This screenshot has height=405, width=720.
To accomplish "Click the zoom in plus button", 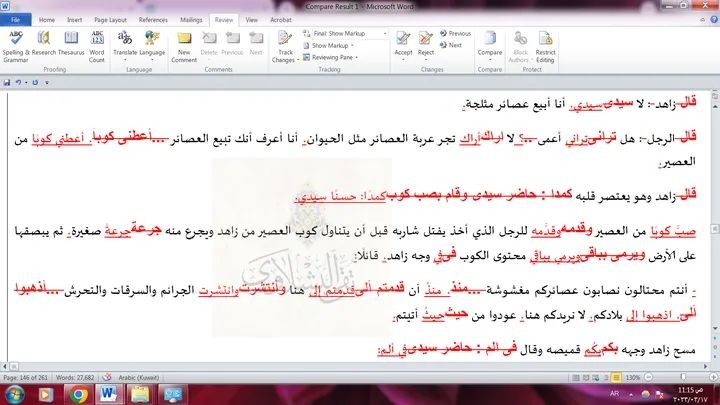I will [x=714, y=377].
